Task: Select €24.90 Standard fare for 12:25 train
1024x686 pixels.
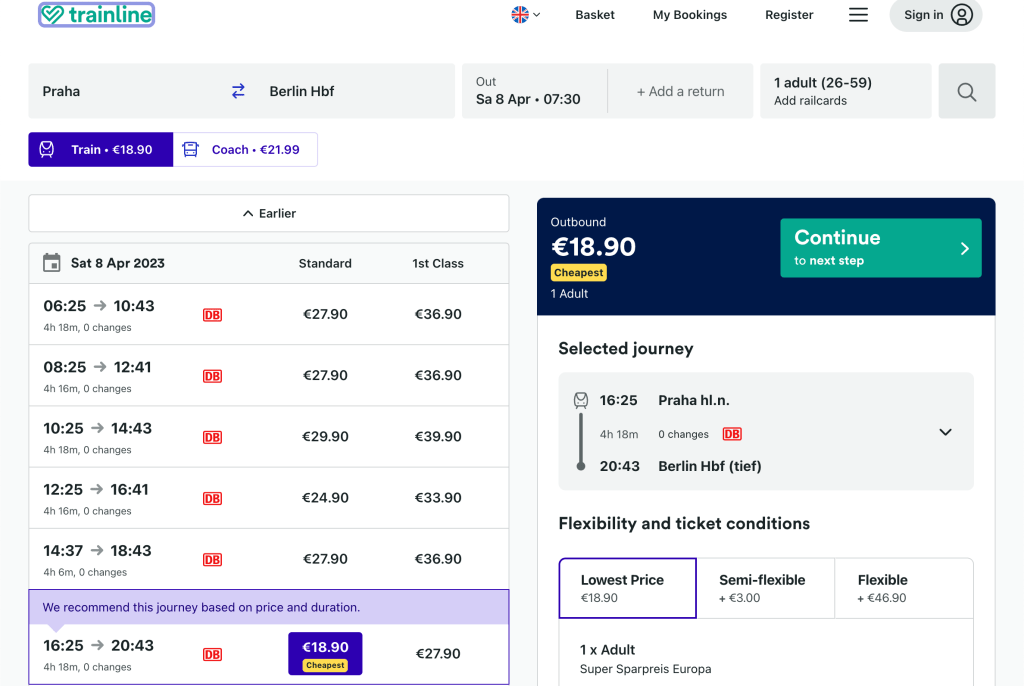Action: tap(325, 498)
